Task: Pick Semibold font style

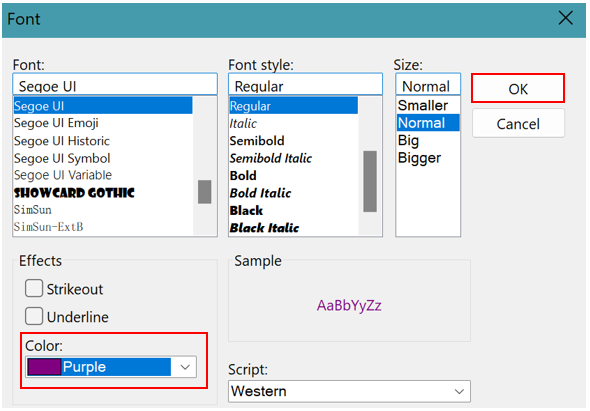Action: point(257,141)
